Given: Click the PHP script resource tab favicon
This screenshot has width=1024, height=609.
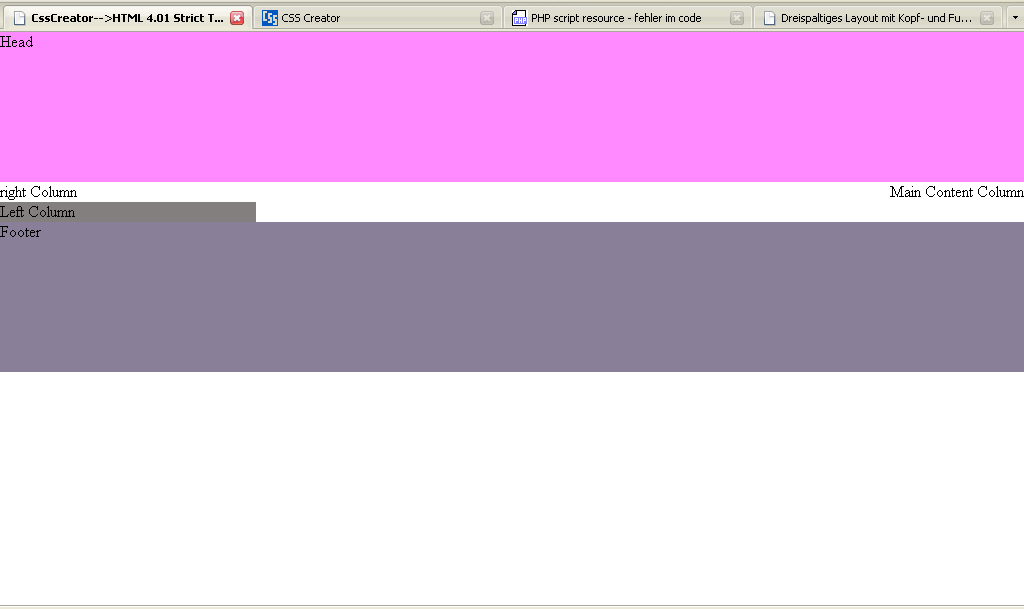Looking at the screenshot, I should [x=519, y=18].
